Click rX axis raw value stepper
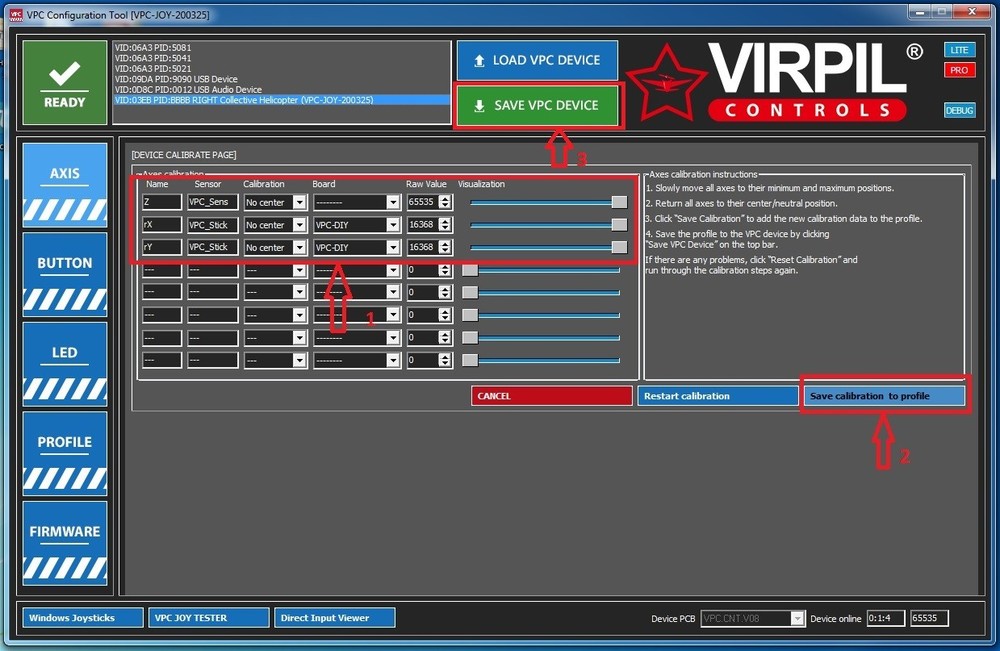 point(445,224)
